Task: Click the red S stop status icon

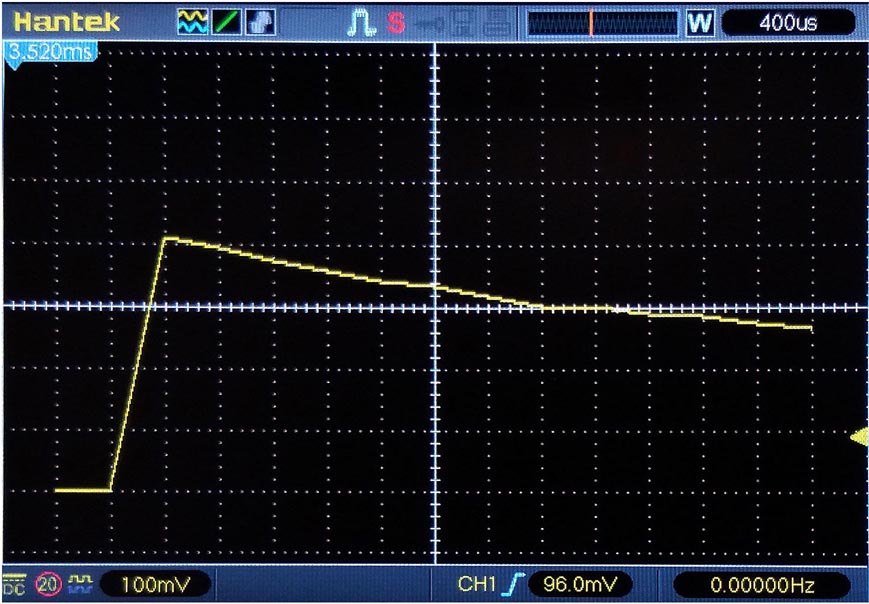Action: click(x=396, y=23)
